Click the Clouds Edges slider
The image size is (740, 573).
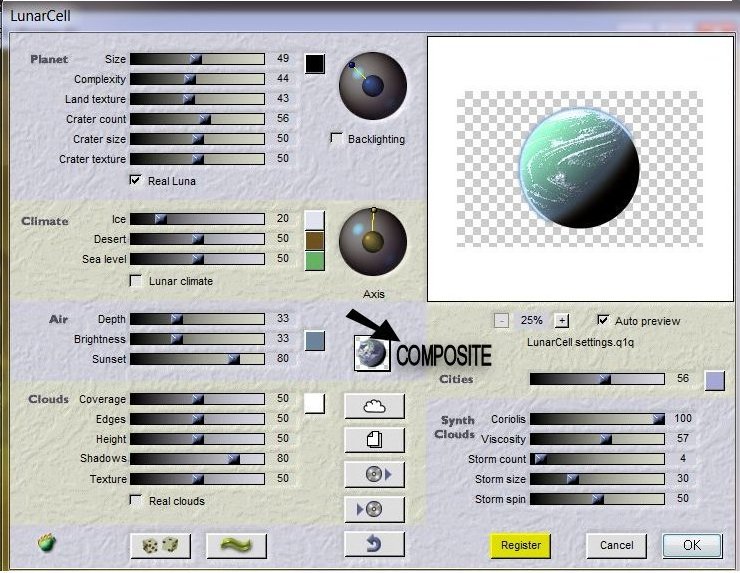(x=197, y=419)
